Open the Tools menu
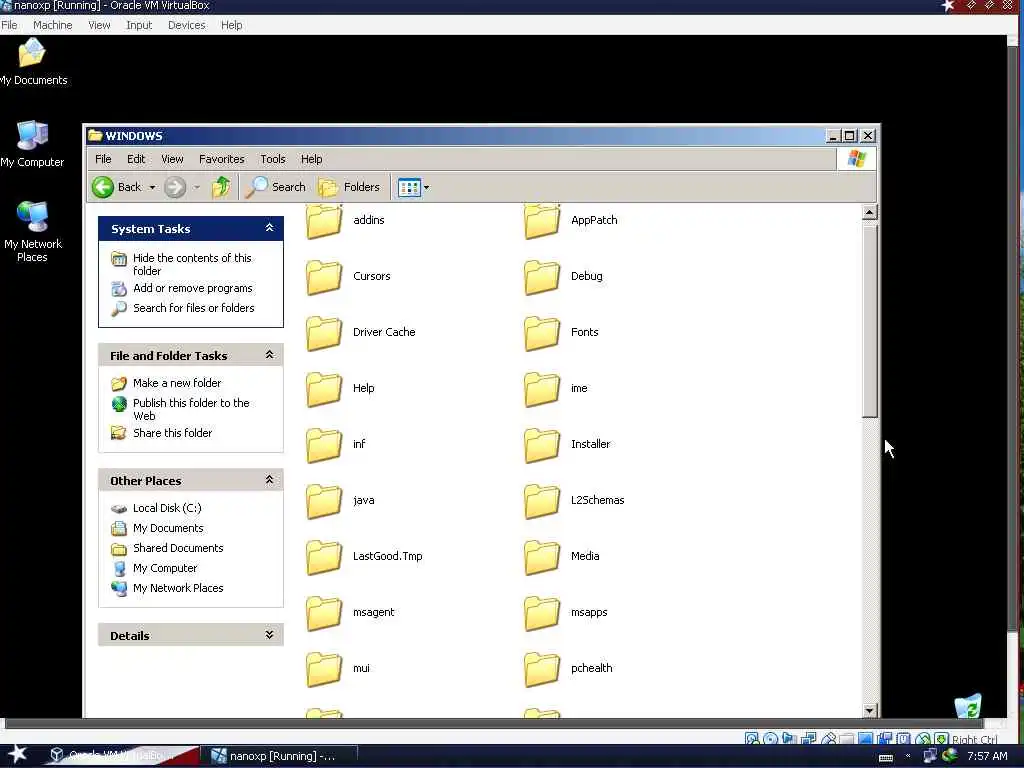1024x768 pixels. (273, 159)
